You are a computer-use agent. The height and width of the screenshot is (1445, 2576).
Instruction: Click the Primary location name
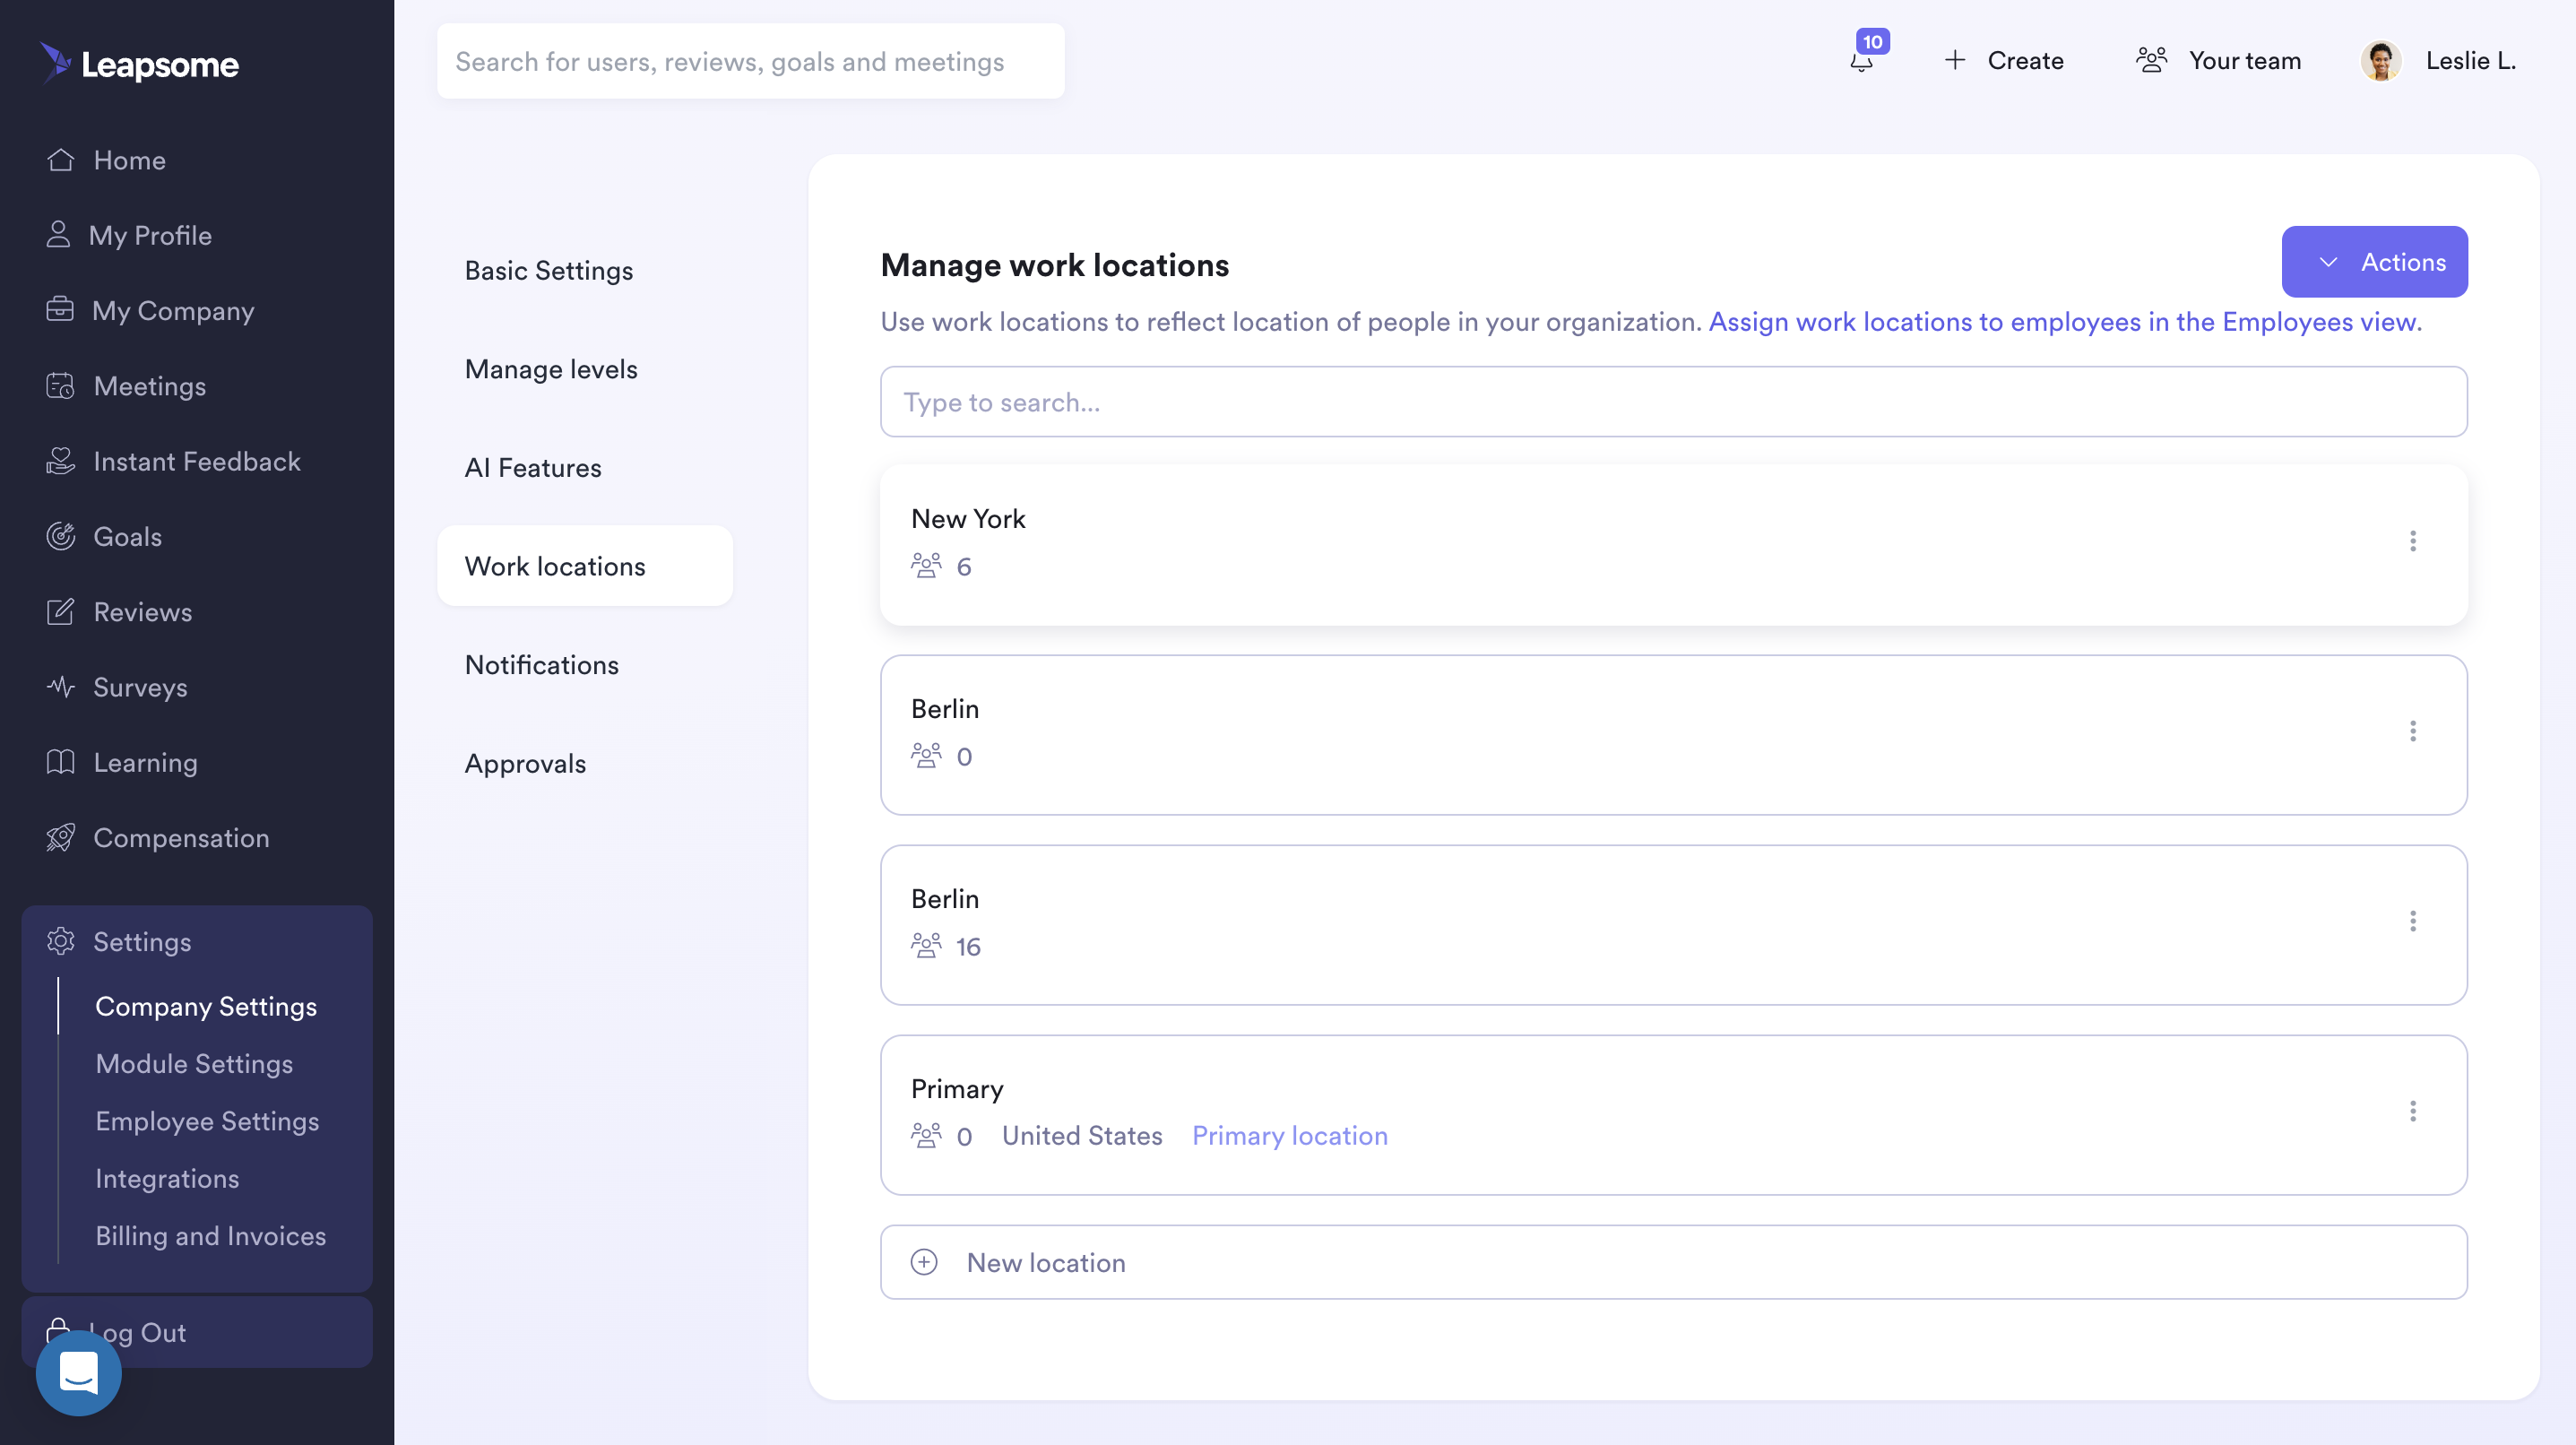(957, 1088)
